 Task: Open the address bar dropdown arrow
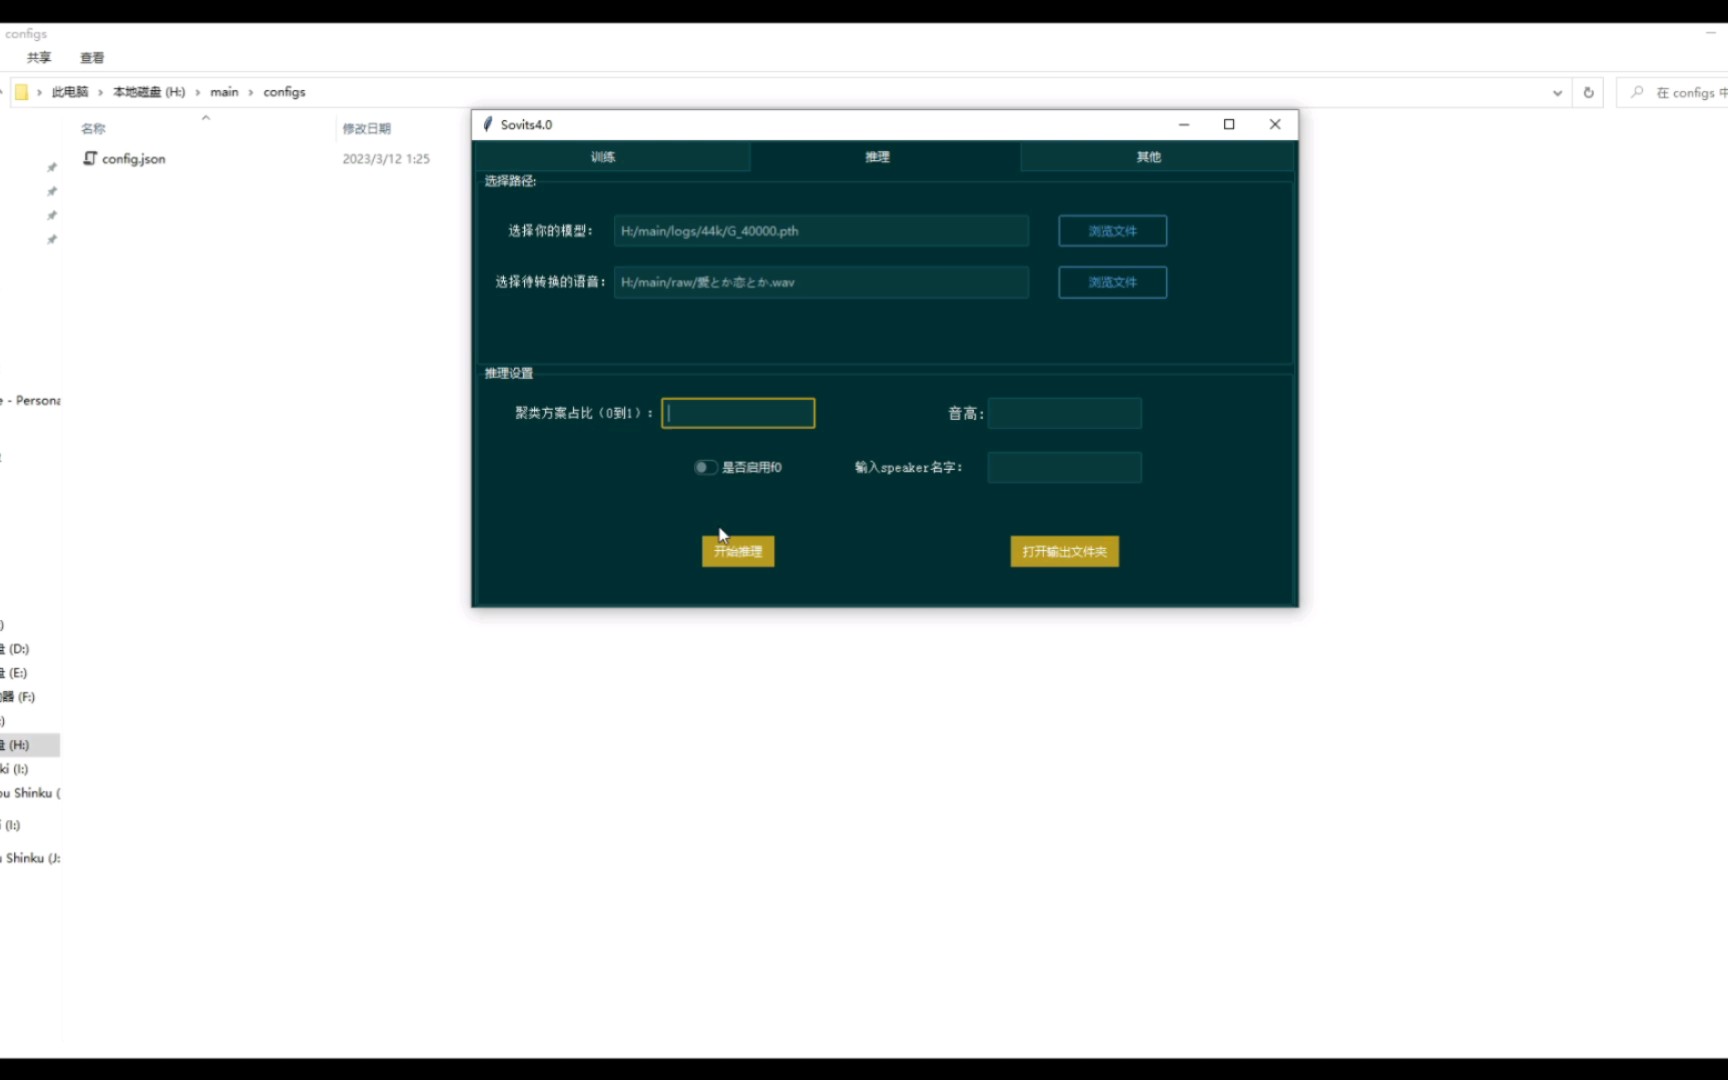pos(1556,91)
